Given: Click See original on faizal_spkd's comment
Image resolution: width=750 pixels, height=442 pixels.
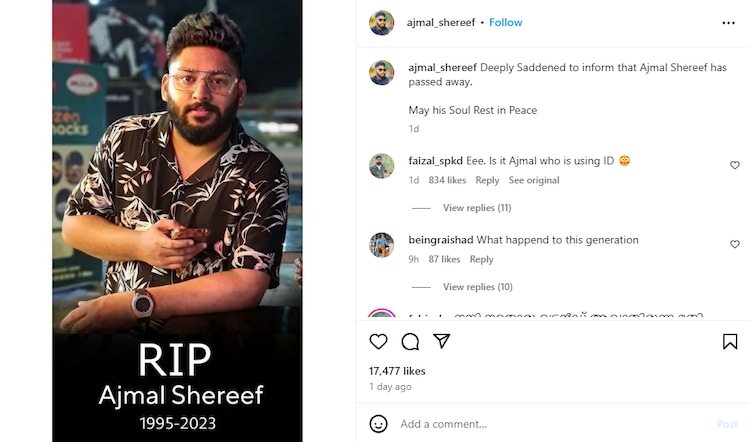Looking at the screenshot, I should click(x=534, y=180).
